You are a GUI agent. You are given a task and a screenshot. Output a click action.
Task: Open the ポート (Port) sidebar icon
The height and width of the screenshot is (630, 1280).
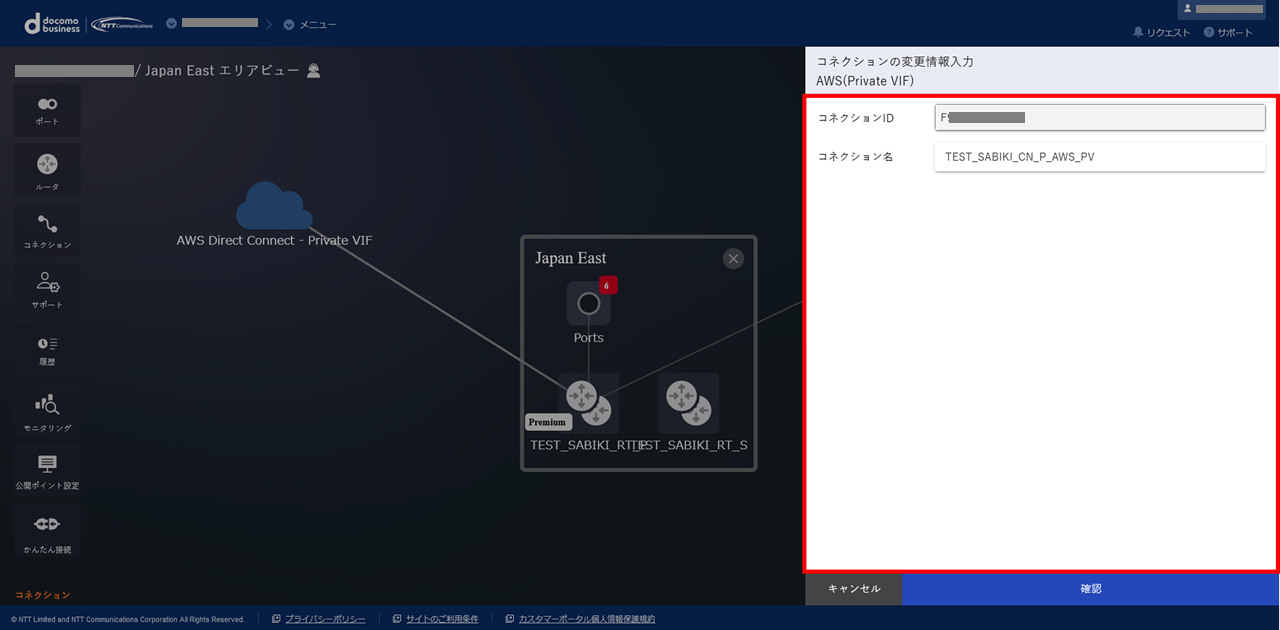(x=47, y=110)
